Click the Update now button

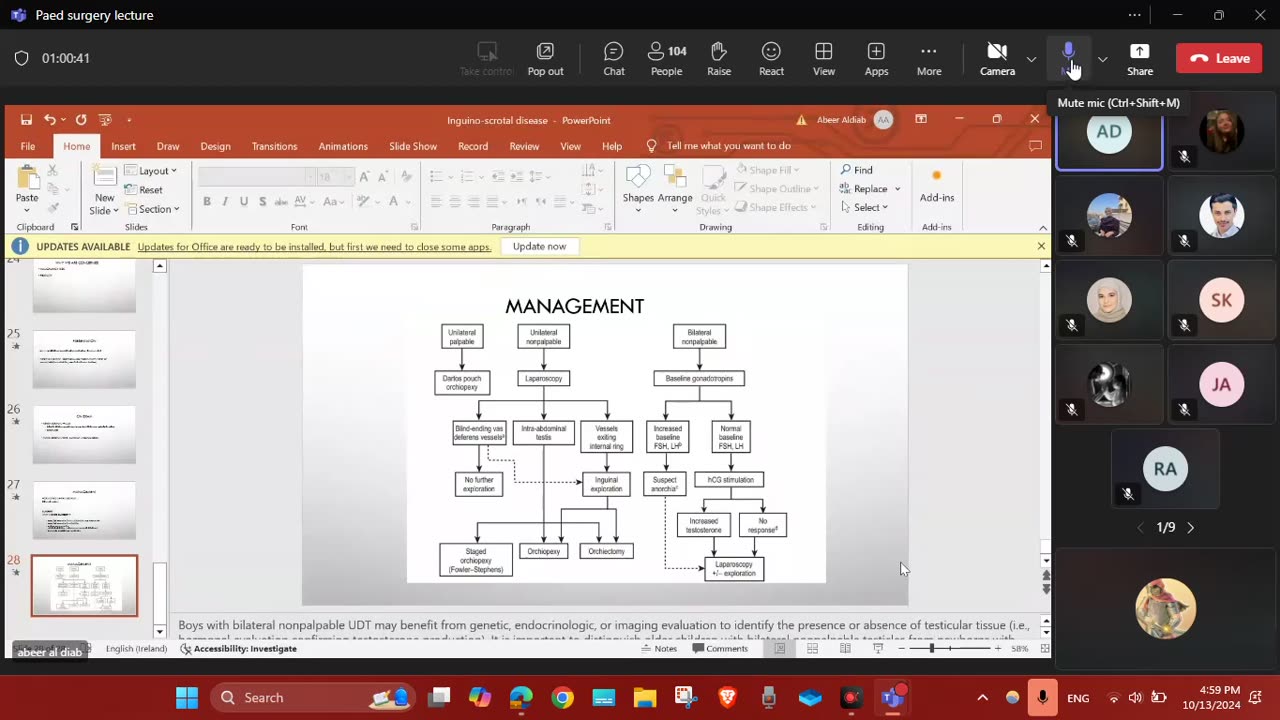pyautogui.click(x=539, y=246)
